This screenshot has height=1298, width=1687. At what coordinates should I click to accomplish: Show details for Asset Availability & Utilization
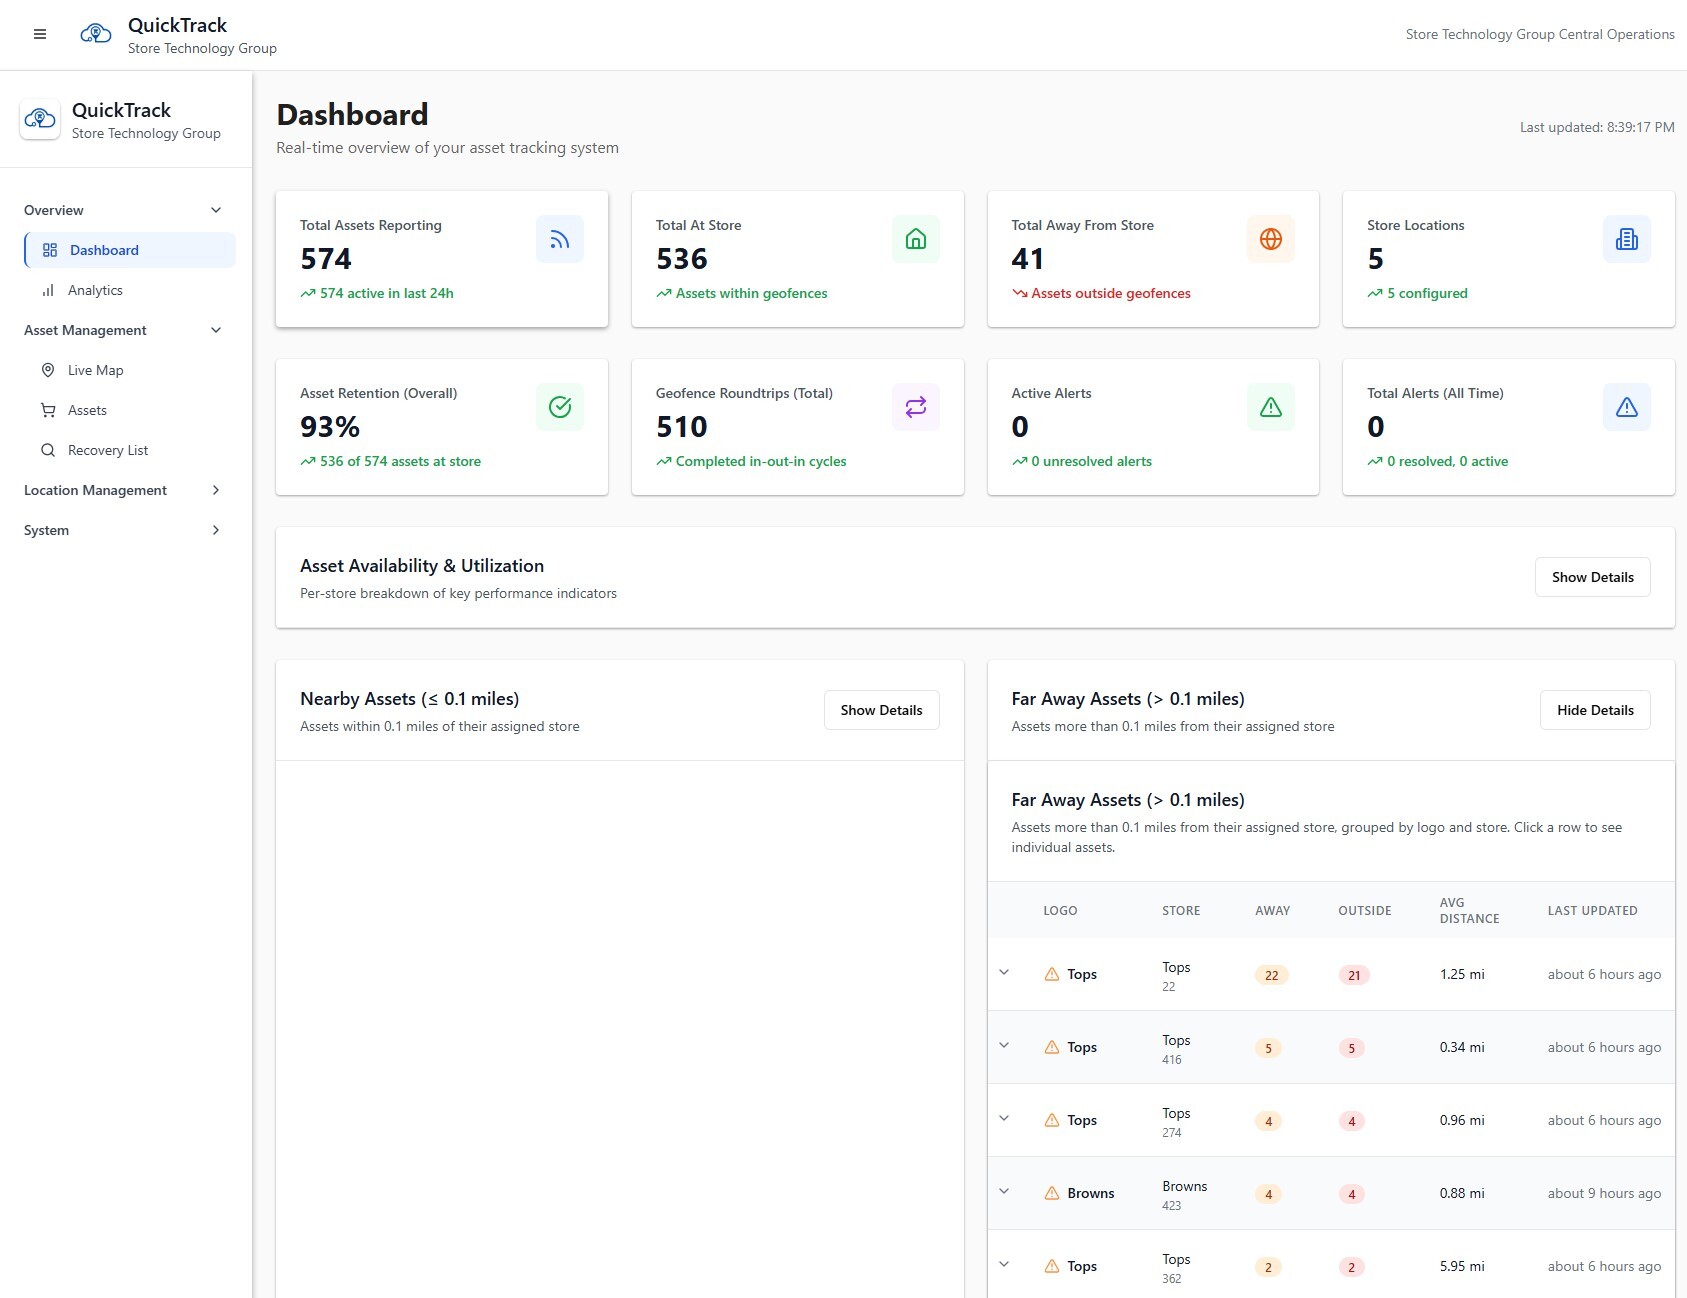[x=1592, y=577]
